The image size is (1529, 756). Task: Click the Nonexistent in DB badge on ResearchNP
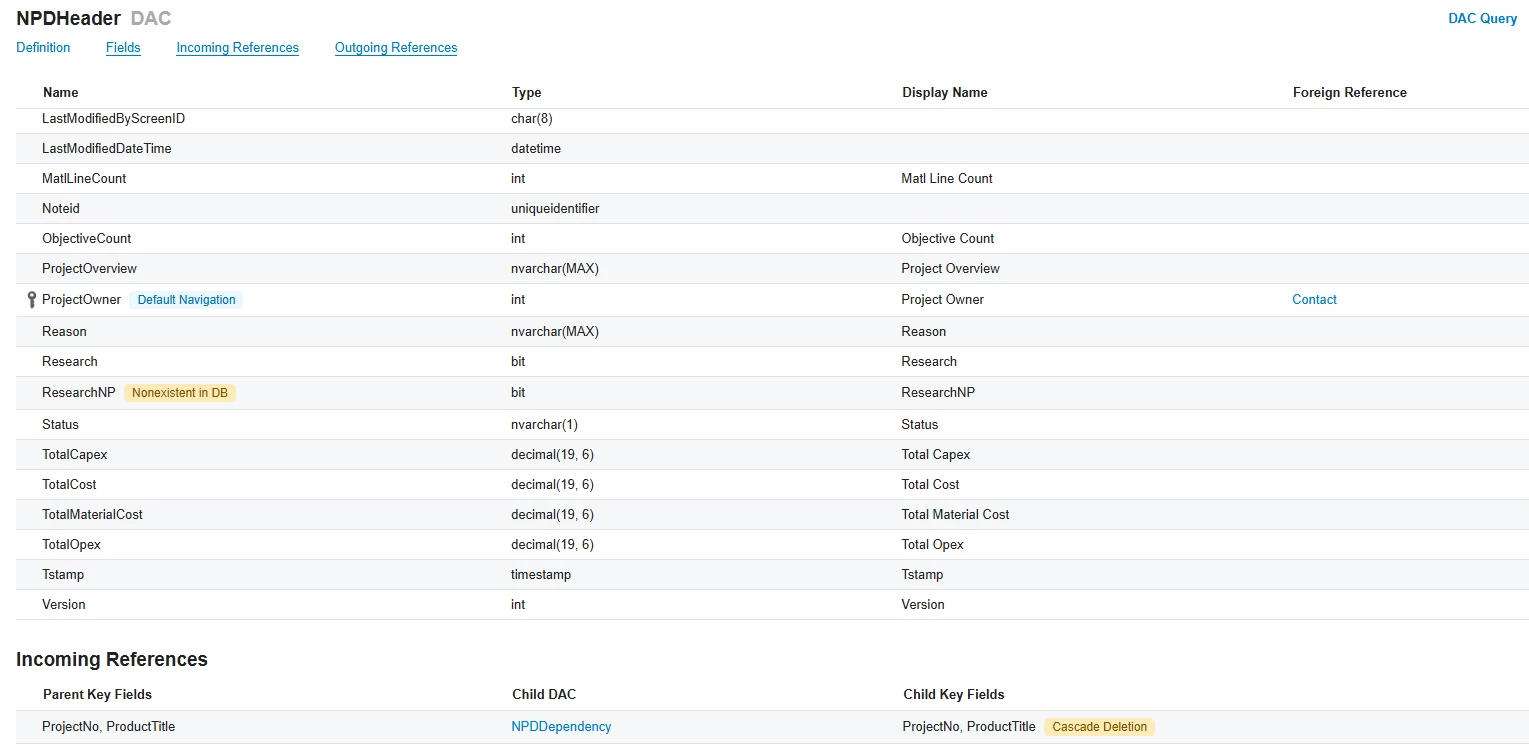[x=180, y=392]
